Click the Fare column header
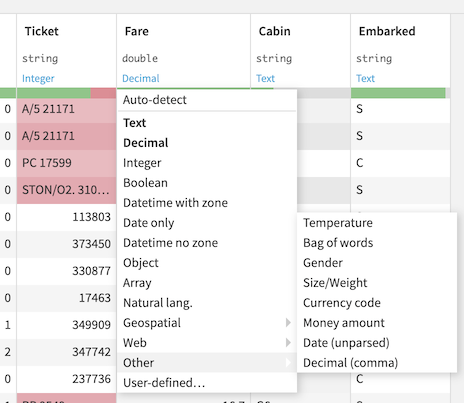This screenshot has height=403, width=464. 137,31
